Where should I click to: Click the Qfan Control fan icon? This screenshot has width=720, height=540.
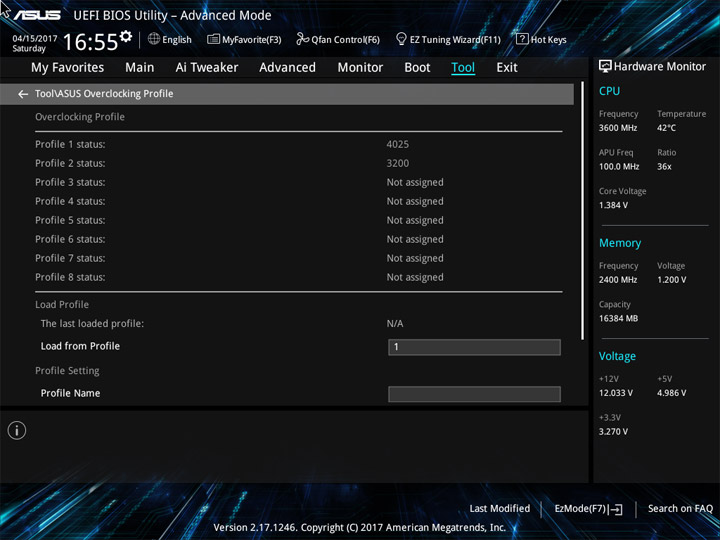tap(302, 39)
